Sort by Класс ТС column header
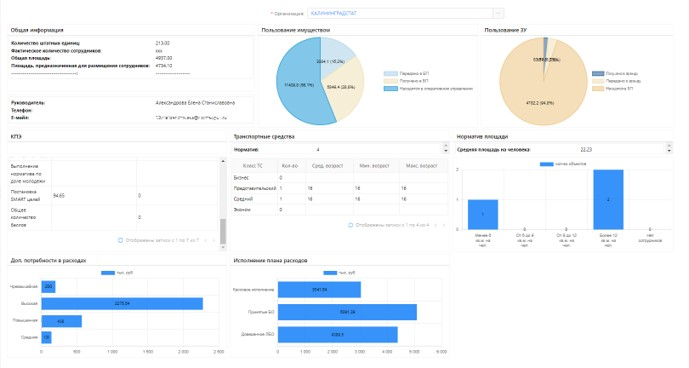The height and width of the screenshot is (368, 689). click(254, 166)
